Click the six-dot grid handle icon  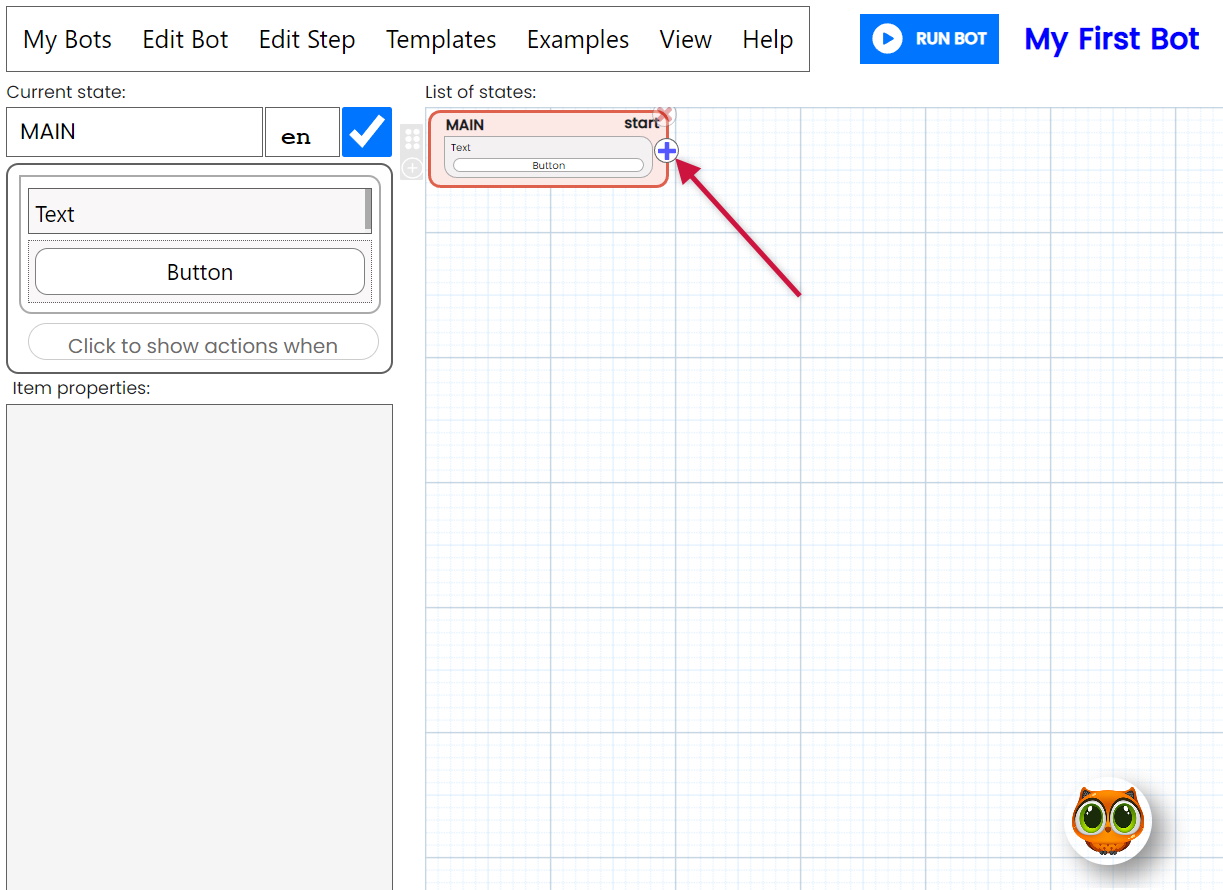tap(412, 138)
